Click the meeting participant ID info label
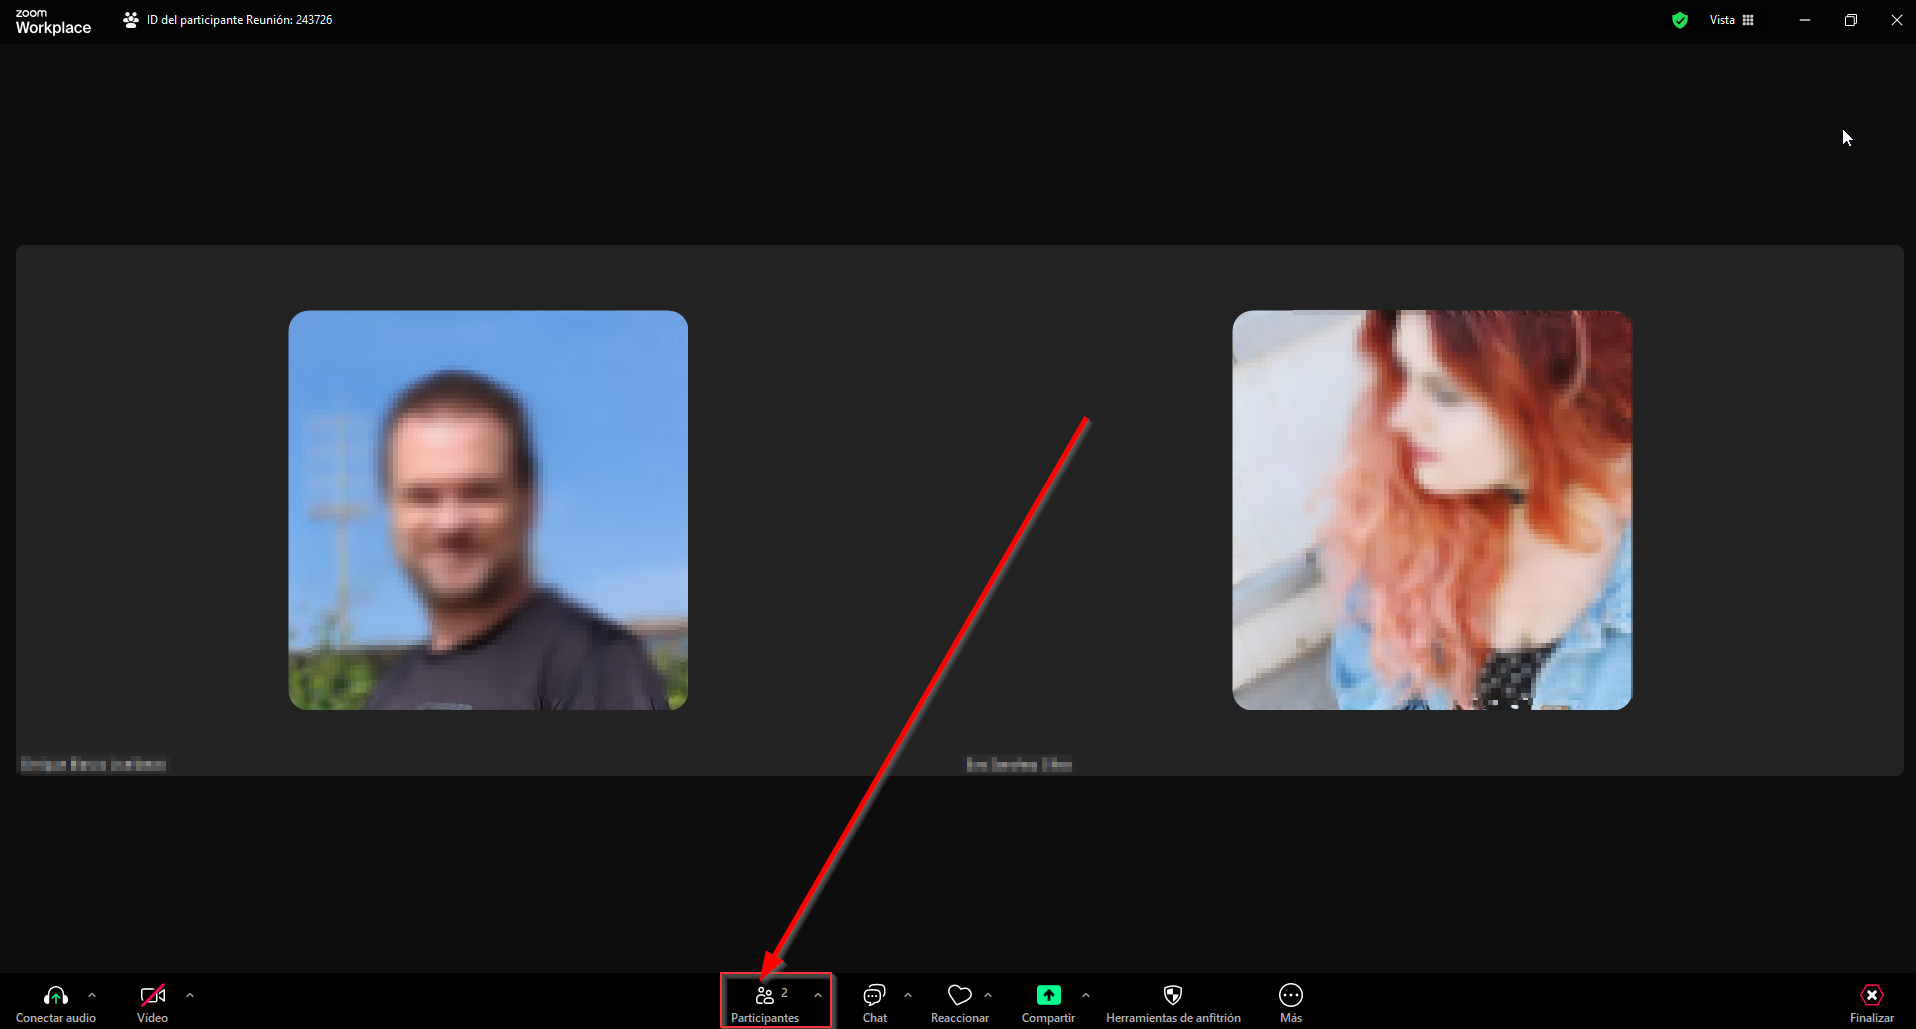Viewport: 1916px width, 1029px height. [238, 20]
